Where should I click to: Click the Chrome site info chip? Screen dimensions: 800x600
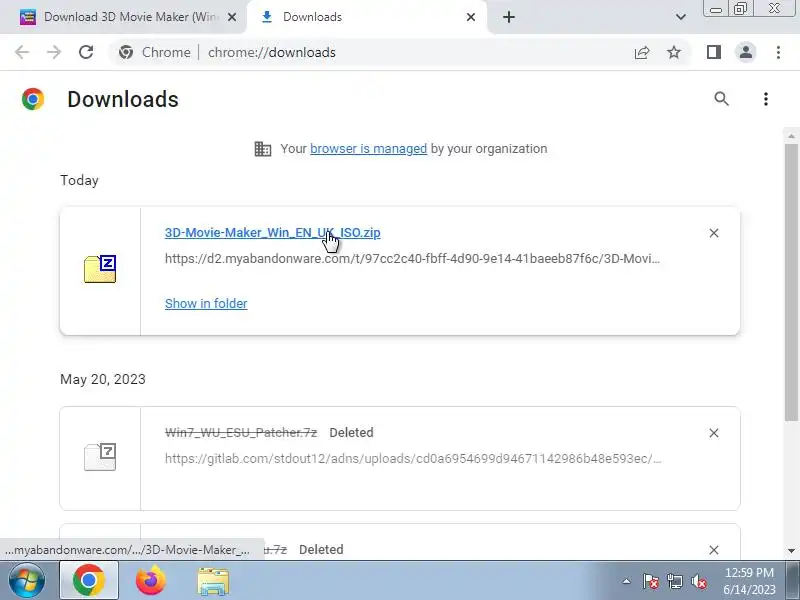pos(155,52)
